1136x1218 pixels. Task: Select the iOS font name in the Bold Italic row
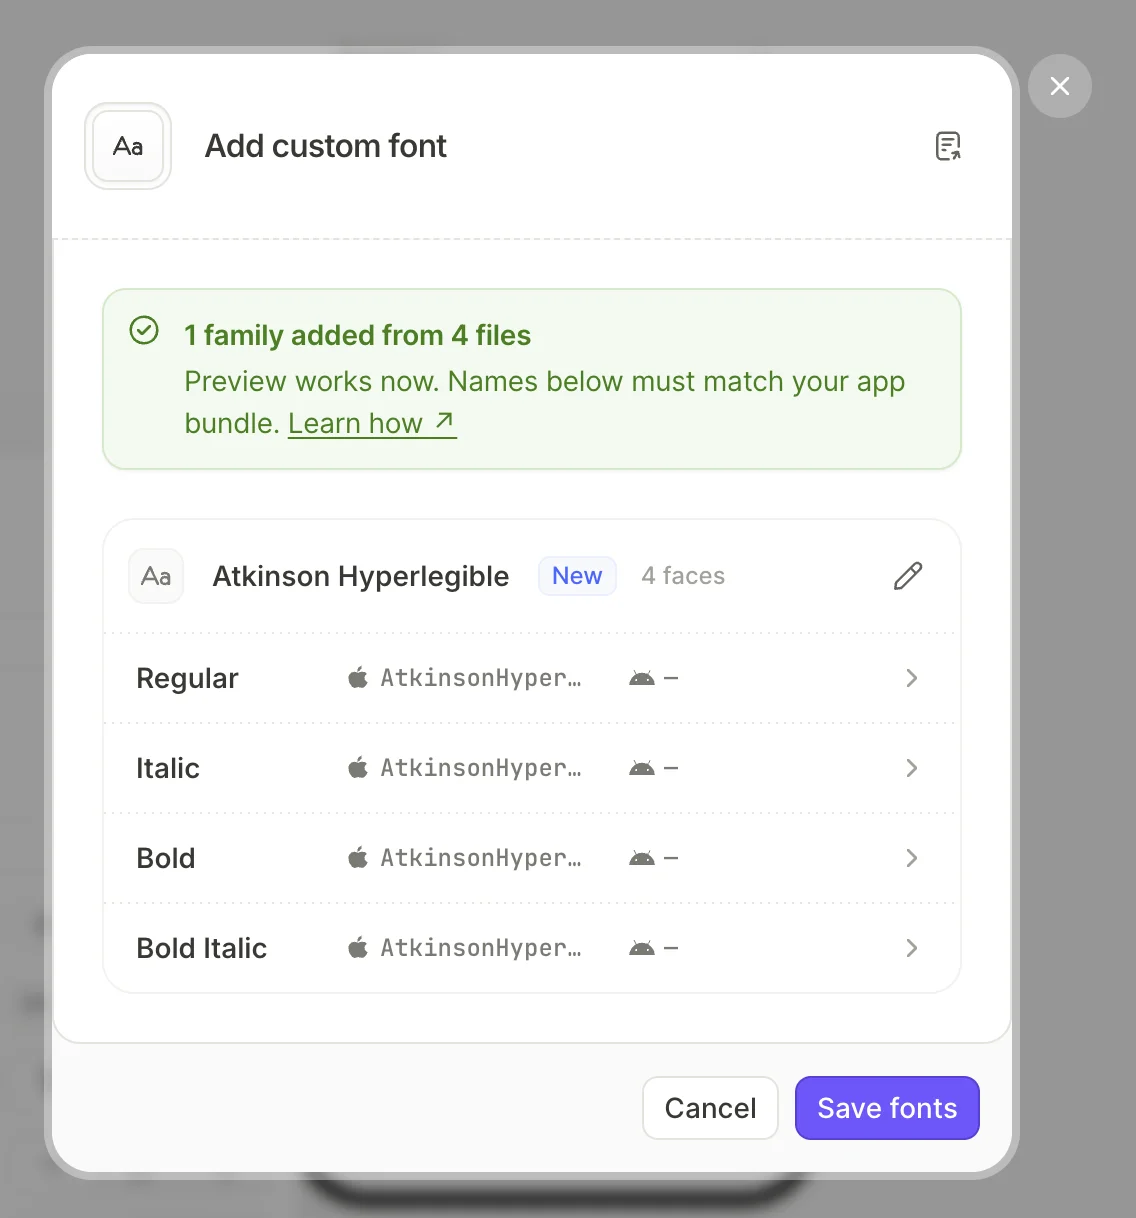(x=481, y=948)
